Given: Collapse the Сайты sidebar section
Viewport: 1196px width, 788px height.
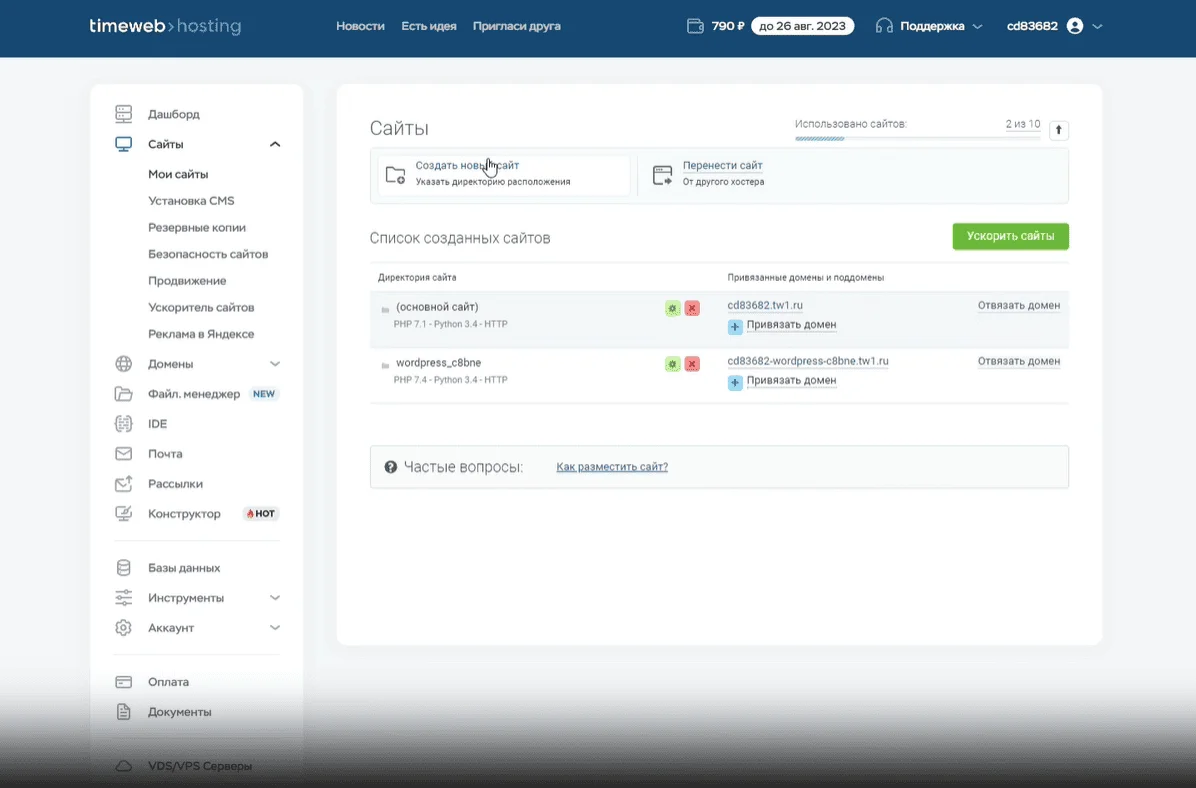Looking at the screenshot, I should point(275,144).
